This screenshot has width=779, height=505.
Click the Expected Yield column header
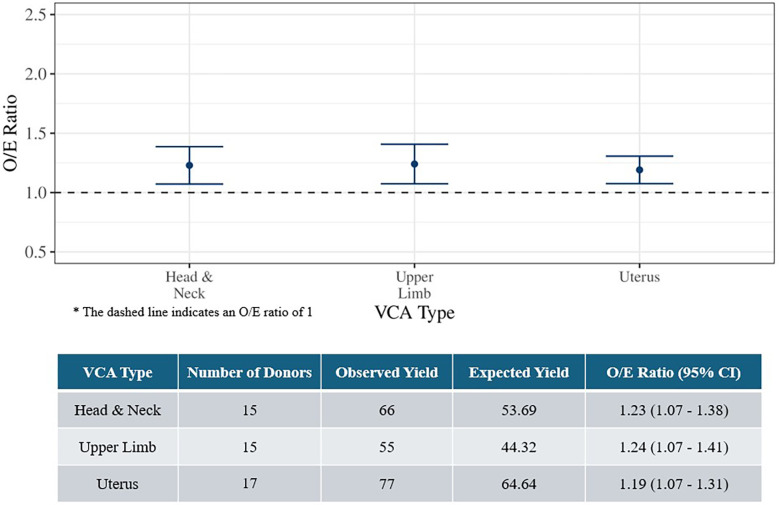[519, 372]
